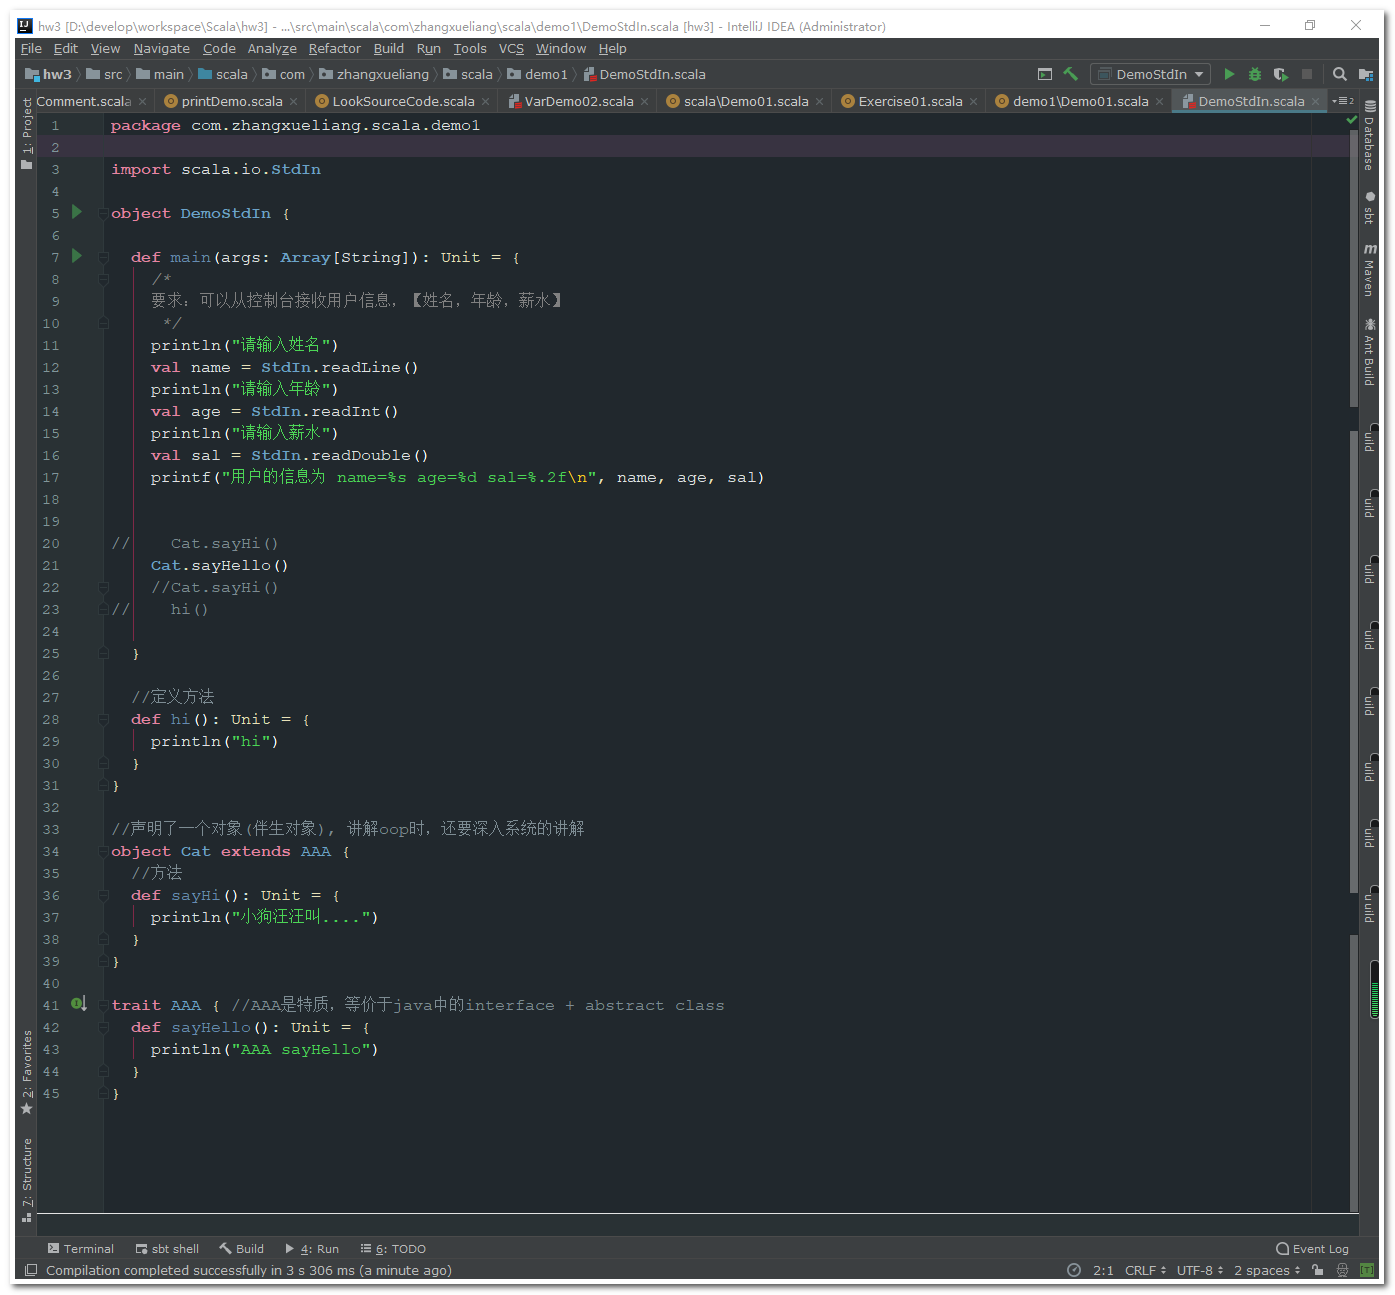
Task: Open the sbt shell tool window
Action: pyautogui.click(x=167, y=1248)
